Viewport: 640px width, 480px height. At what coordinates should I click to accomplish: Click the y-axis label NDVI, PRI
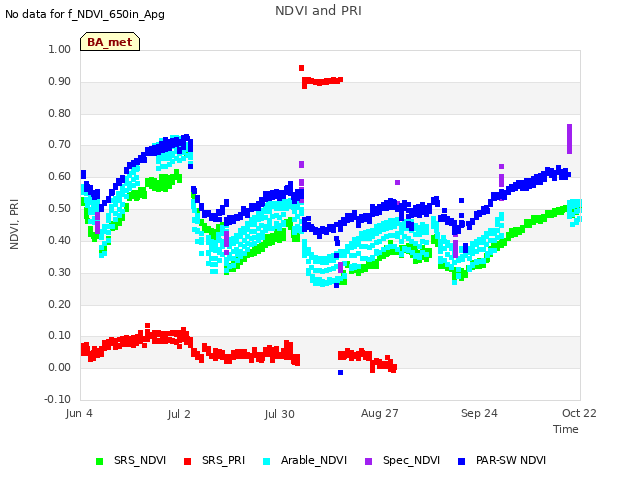pyautogui.click(x=14, y=224)
